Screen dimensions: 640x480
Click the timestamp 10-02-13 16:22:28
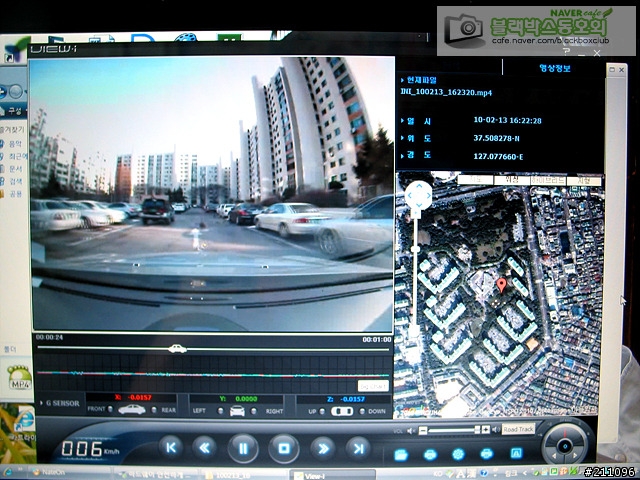pos(507,120)
